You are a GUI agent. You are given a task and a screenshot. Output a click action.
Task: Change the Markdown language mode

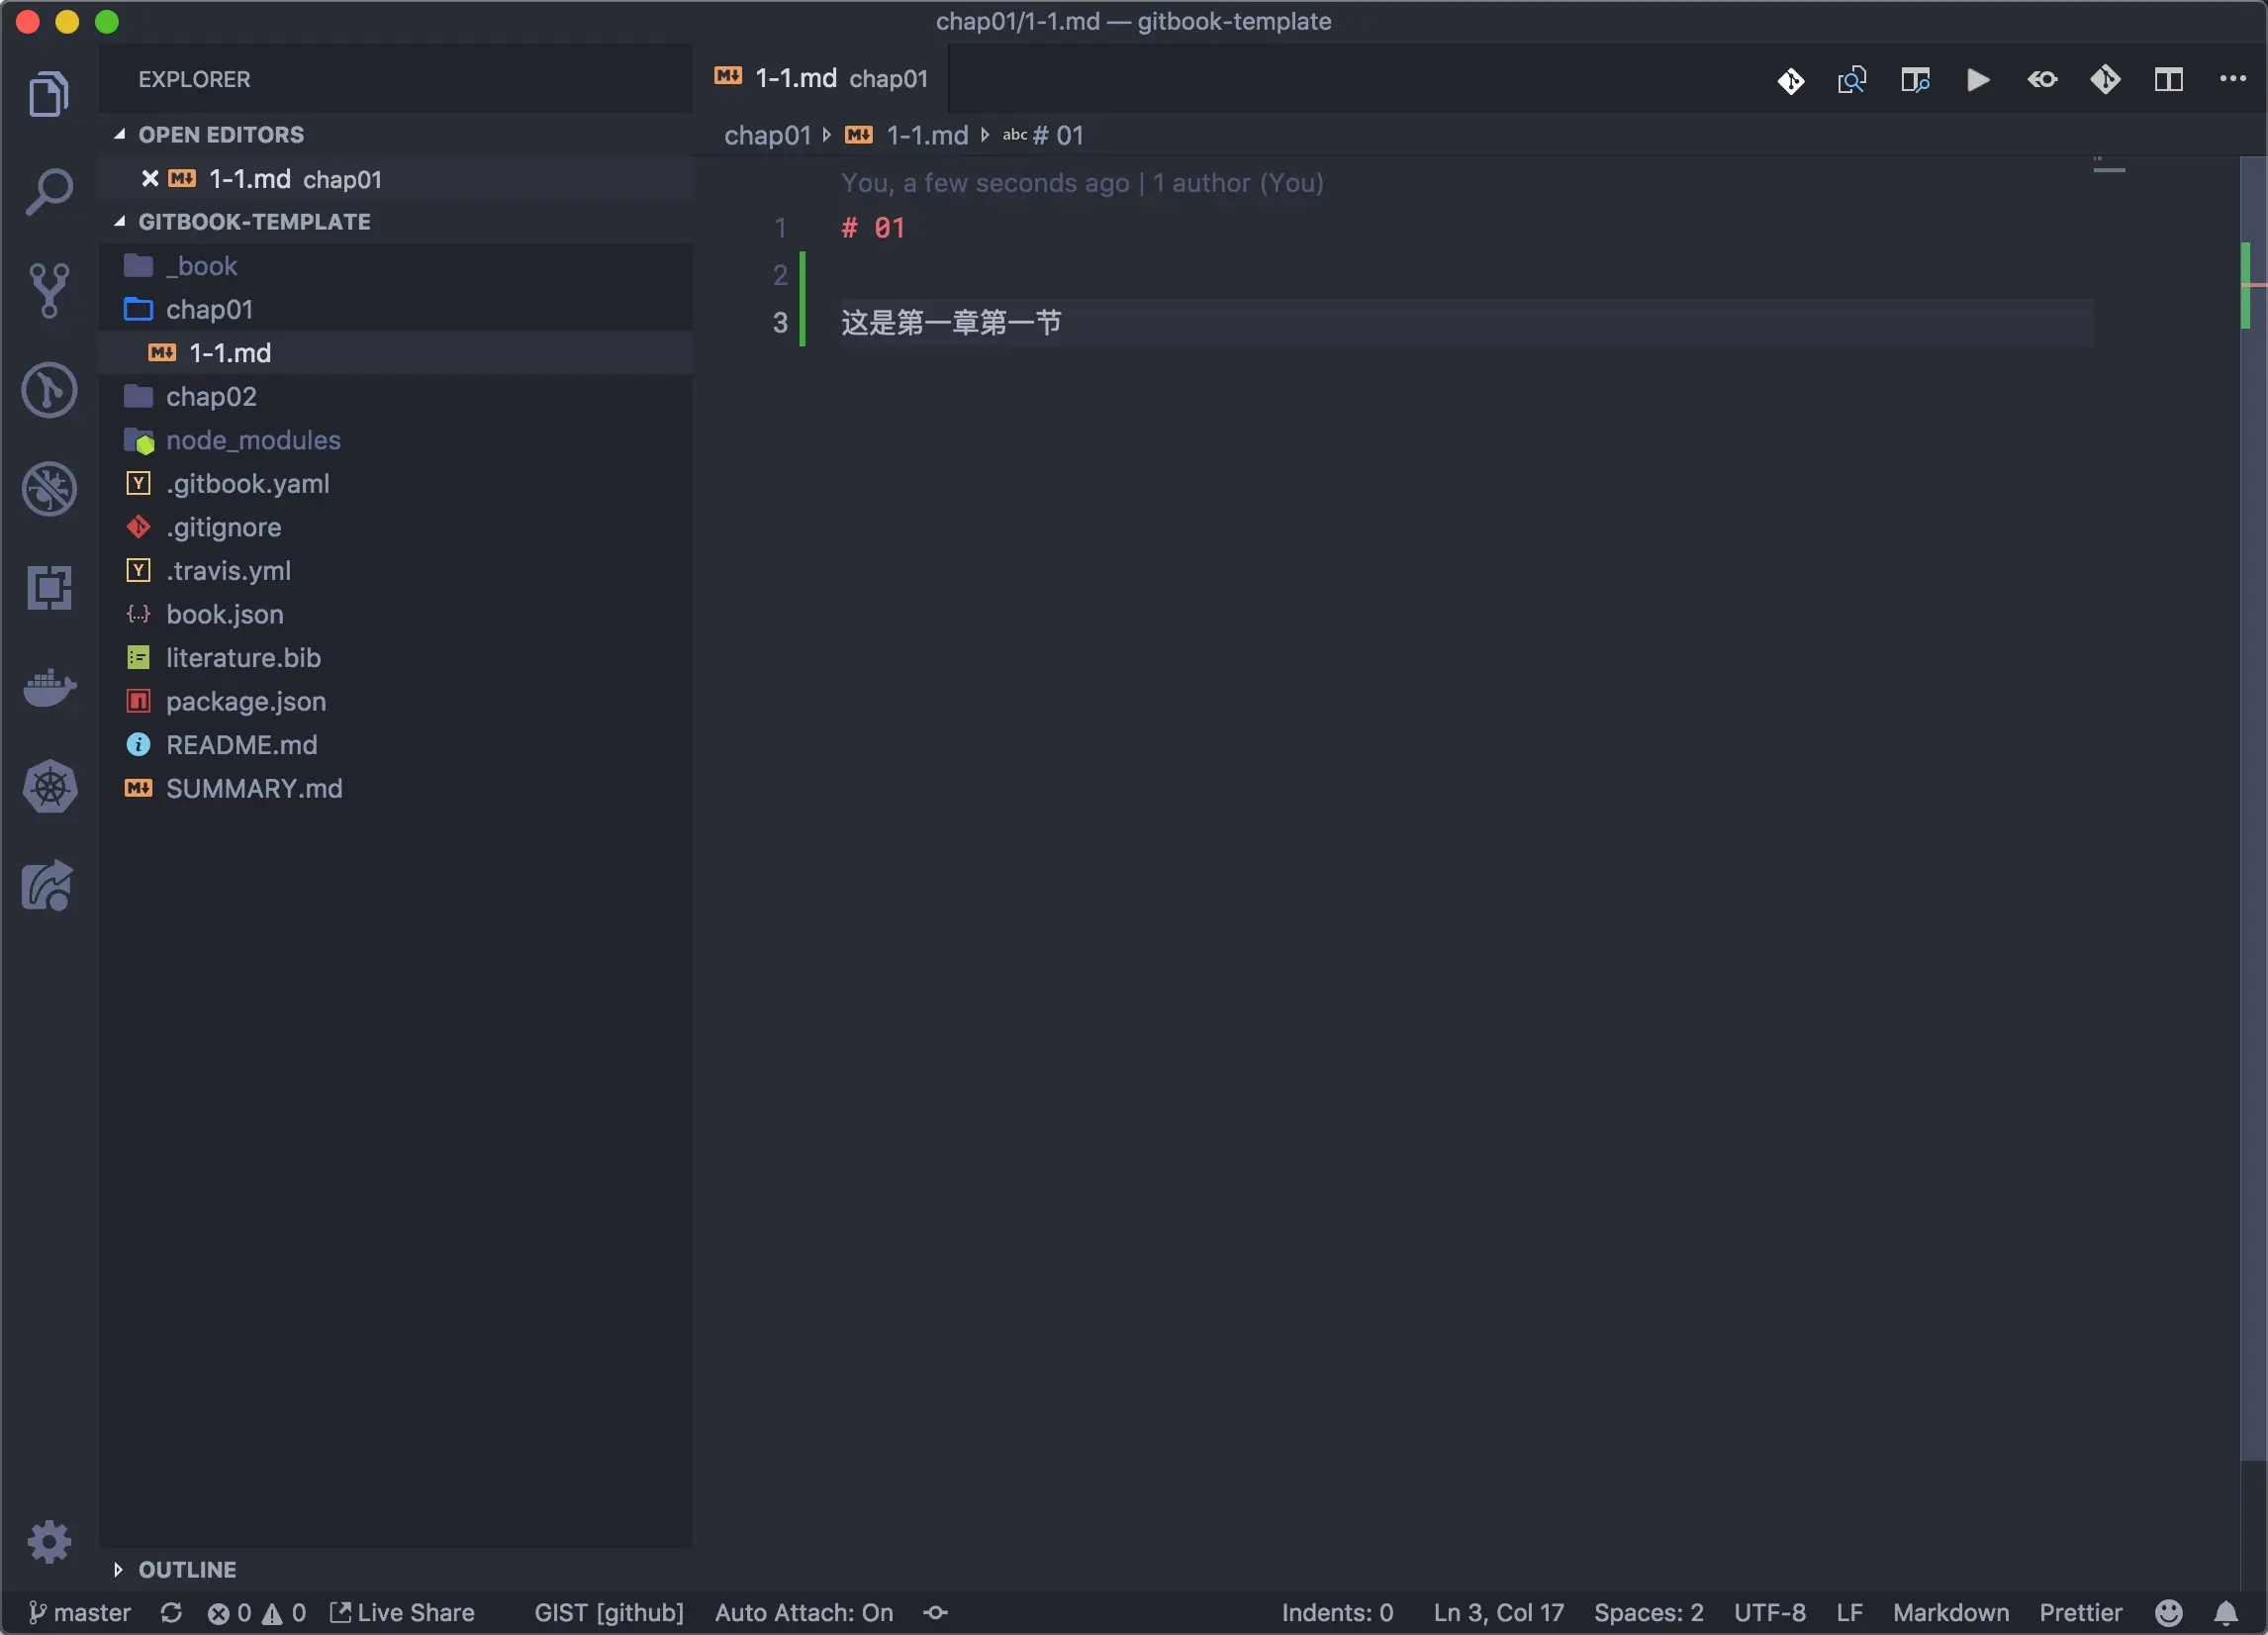[x=1950, y=1612]
